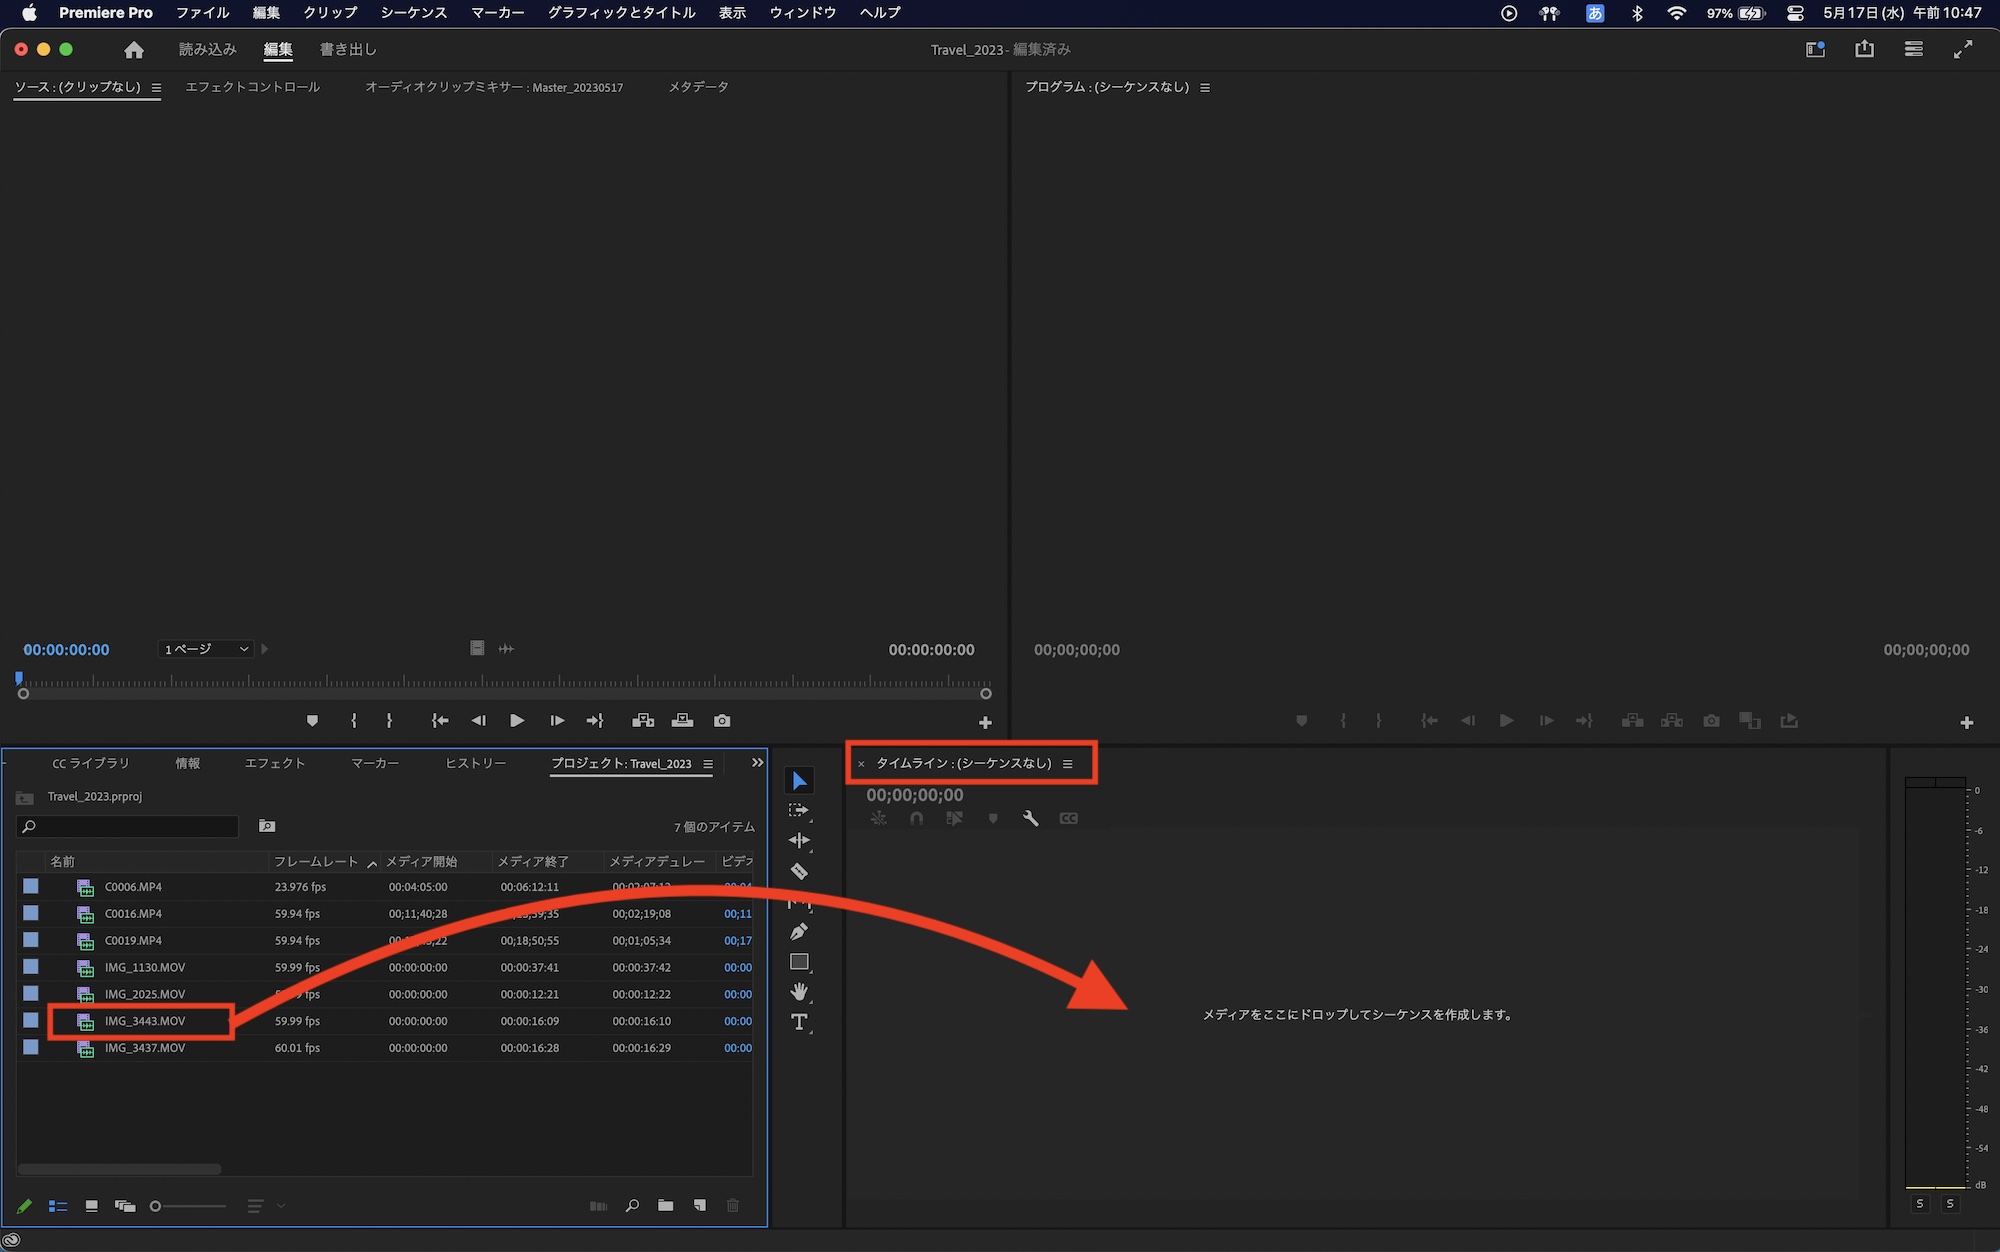The width and height of the screenshot is (2000, 1252).
Task: Switch to the エフェクト tab
Action: pyautogui.click(x=275, y=763)
